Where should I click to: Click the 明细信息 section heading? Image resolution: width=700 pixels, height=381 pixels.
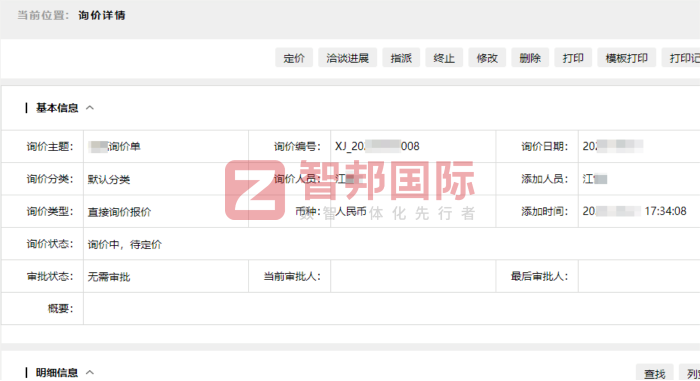tap(57, 372)
